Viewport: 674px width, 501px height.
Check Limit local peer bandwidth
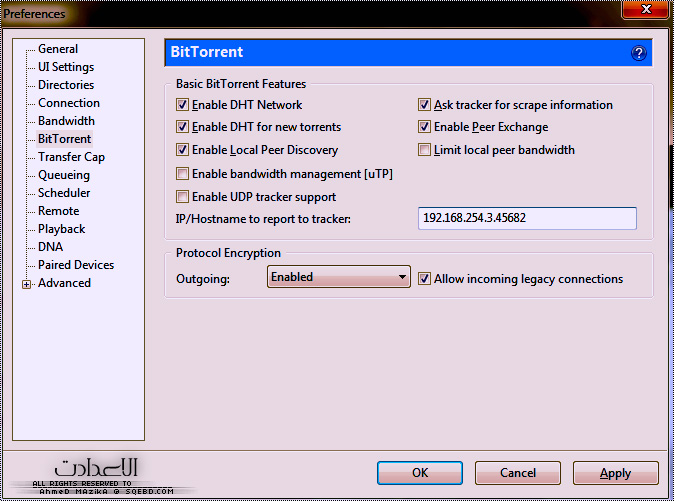(x=425, y=151)
